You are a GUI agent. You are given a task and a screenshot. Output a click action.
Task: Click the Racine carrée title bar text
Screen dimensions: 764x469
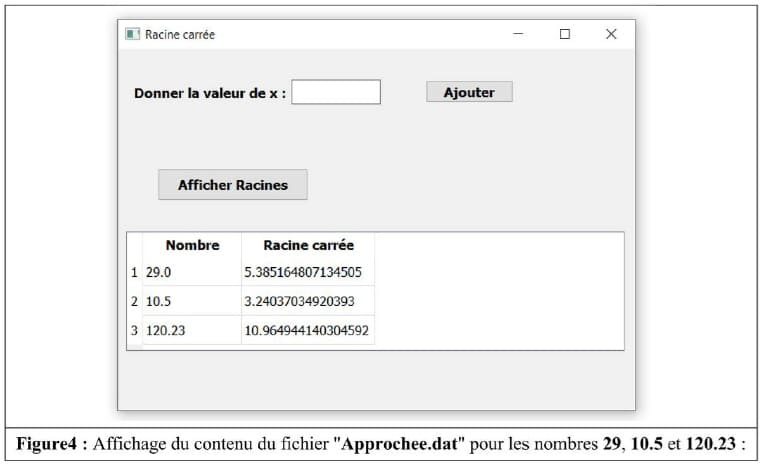point(180,34)
